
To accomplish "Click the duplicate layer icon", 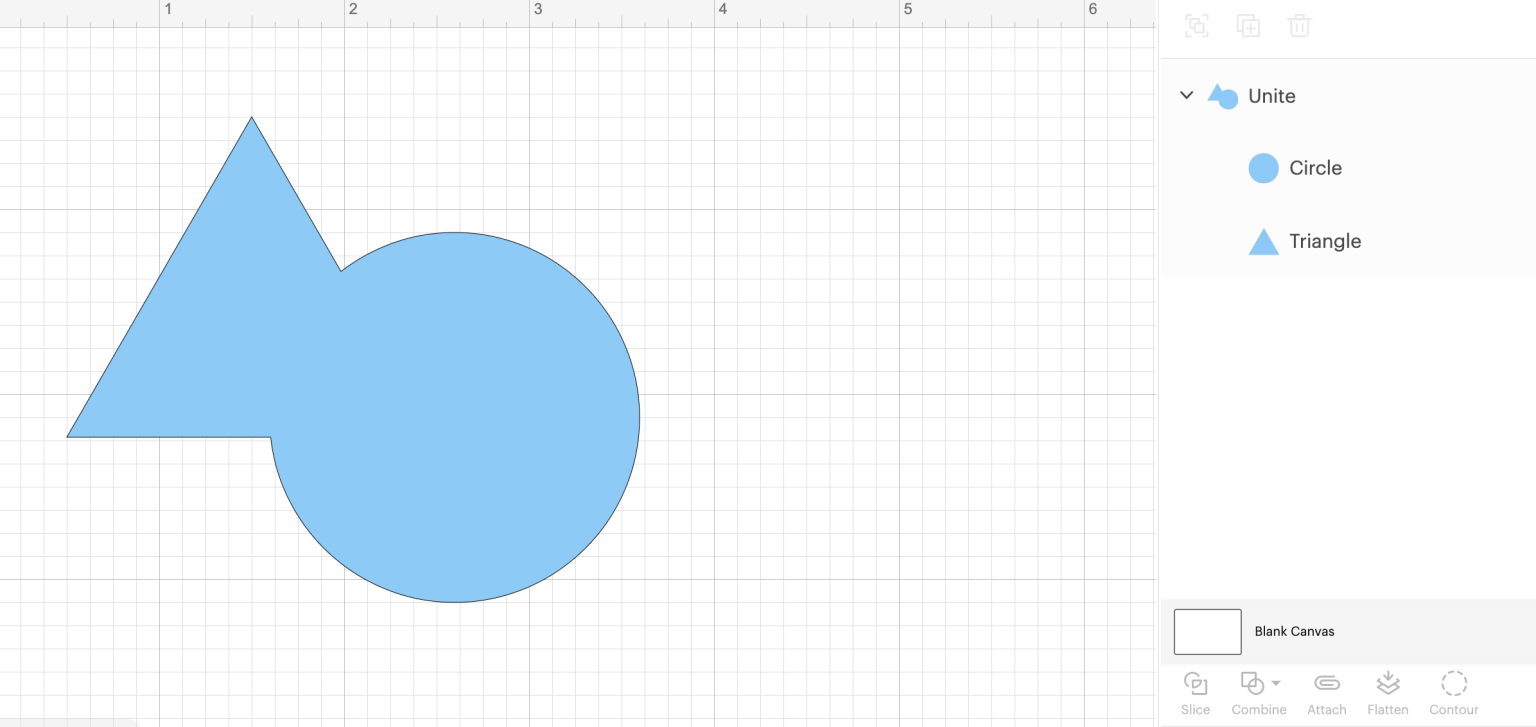I will pos(1248,25).
